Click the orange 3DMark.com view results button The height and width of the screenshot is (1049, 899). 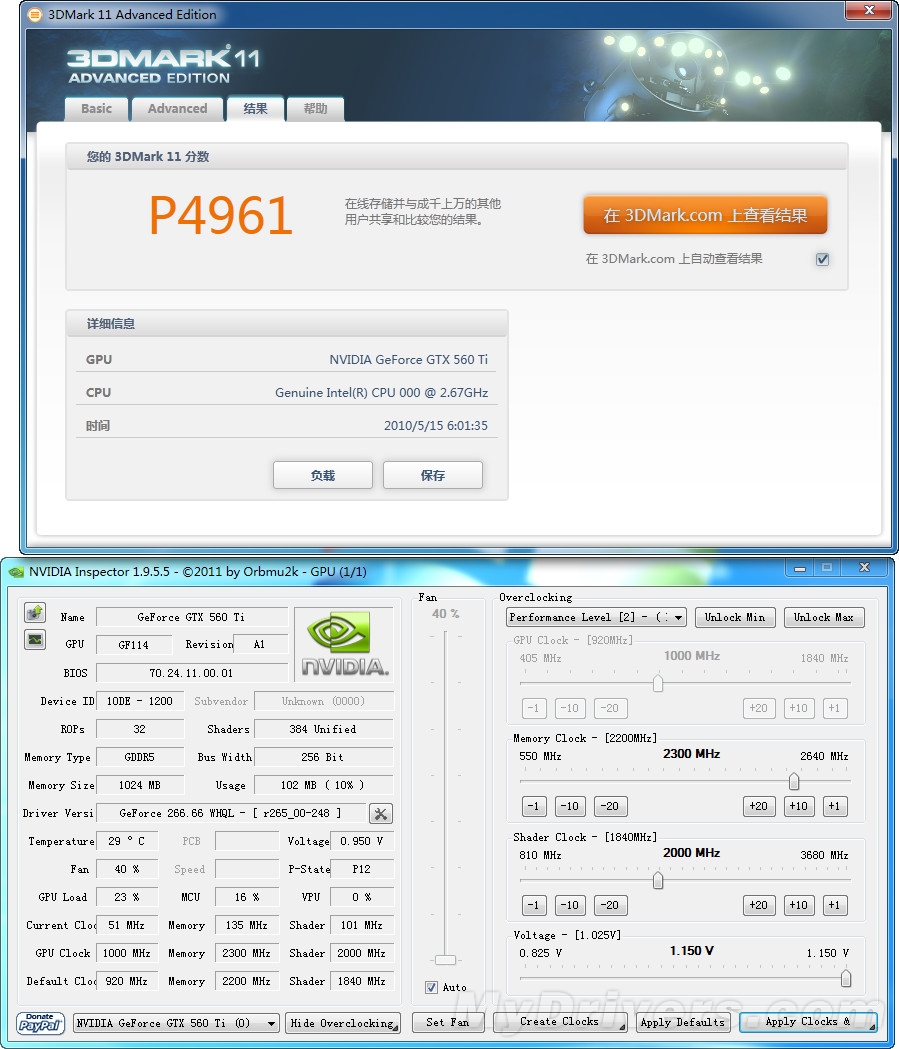coord(705,215)
